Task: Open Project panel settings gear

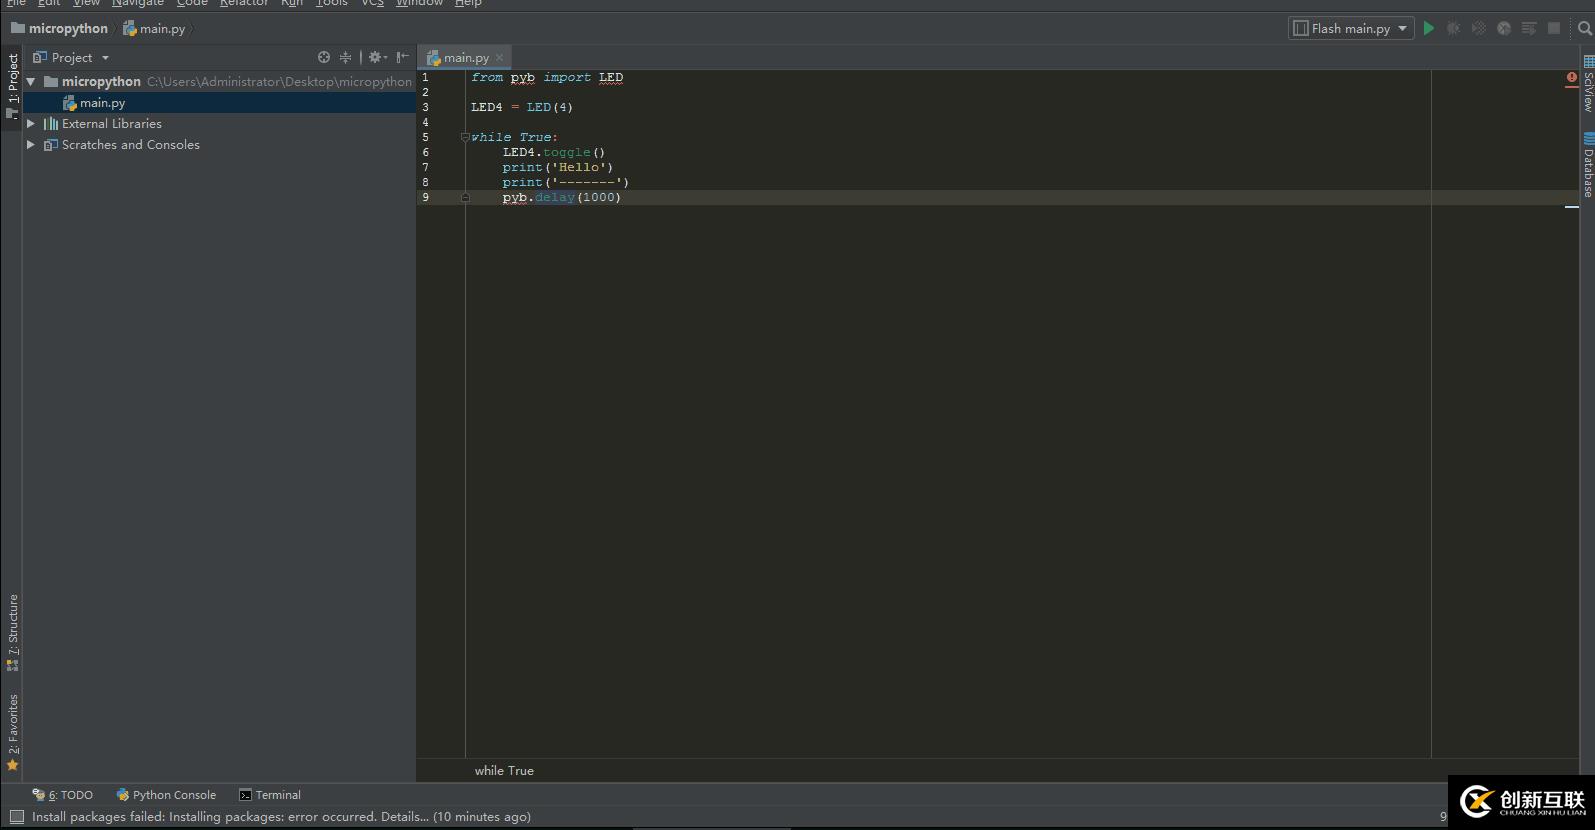Action: click(x=376, y=58)
